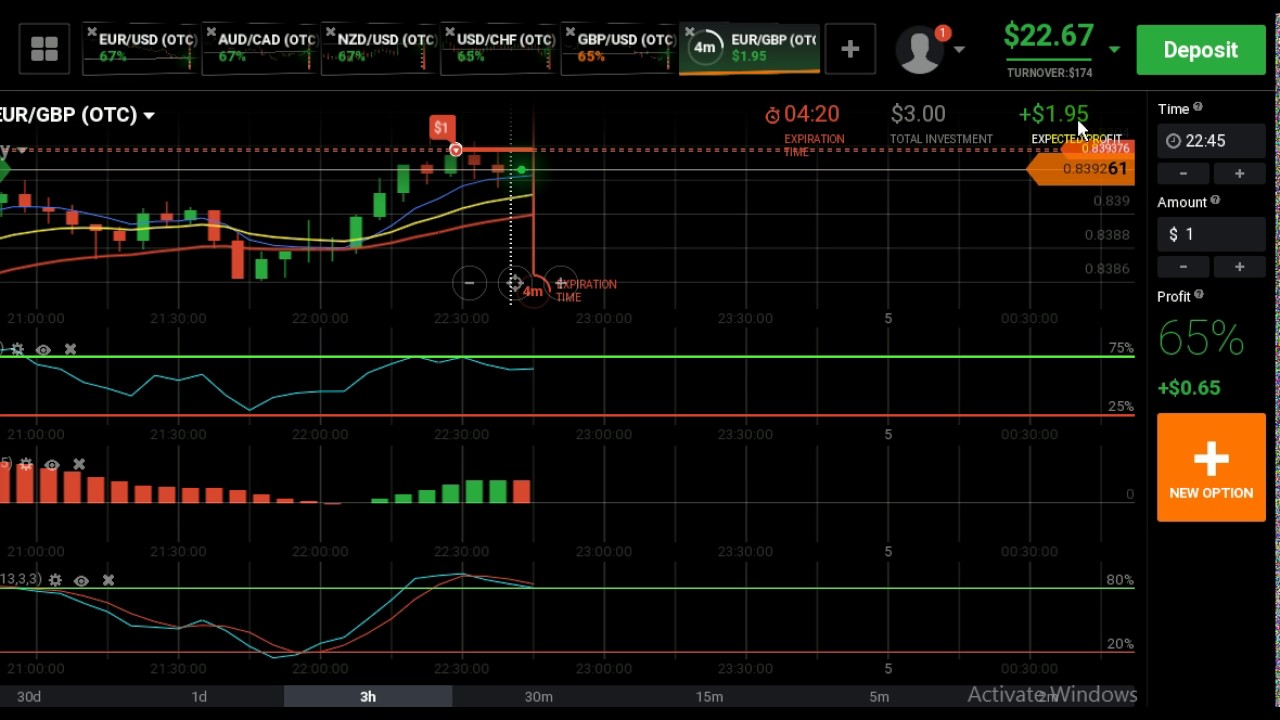Expand the EUR/GBP (OTC) asset dropdown
Viewport: 1280px width, 720px height.
click(149, 116)
